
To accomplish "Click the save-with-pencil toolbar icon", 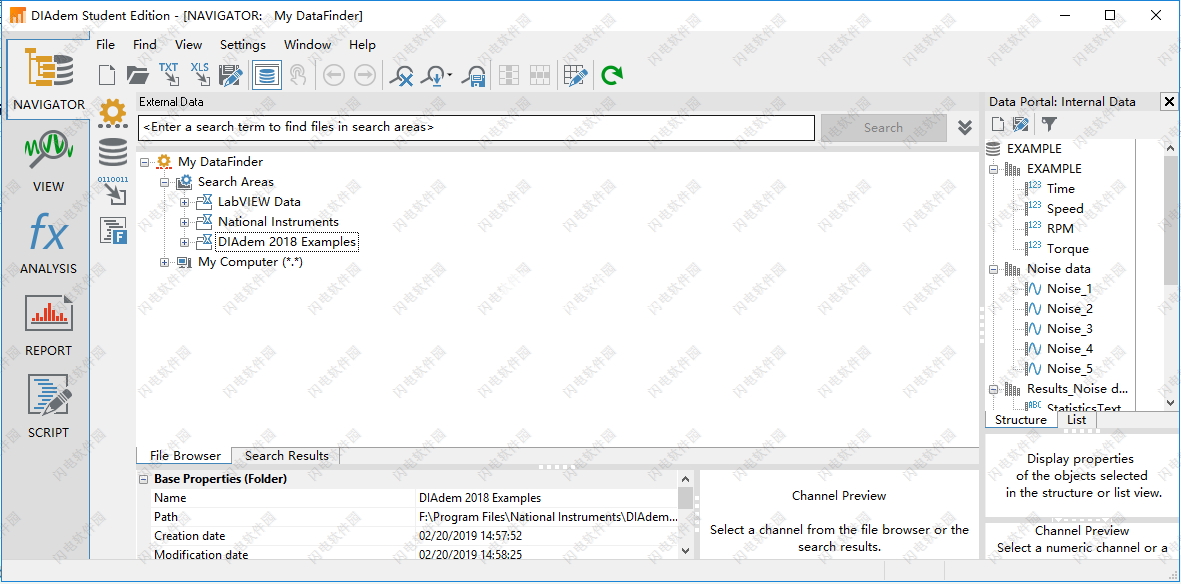I will [230, 75].
